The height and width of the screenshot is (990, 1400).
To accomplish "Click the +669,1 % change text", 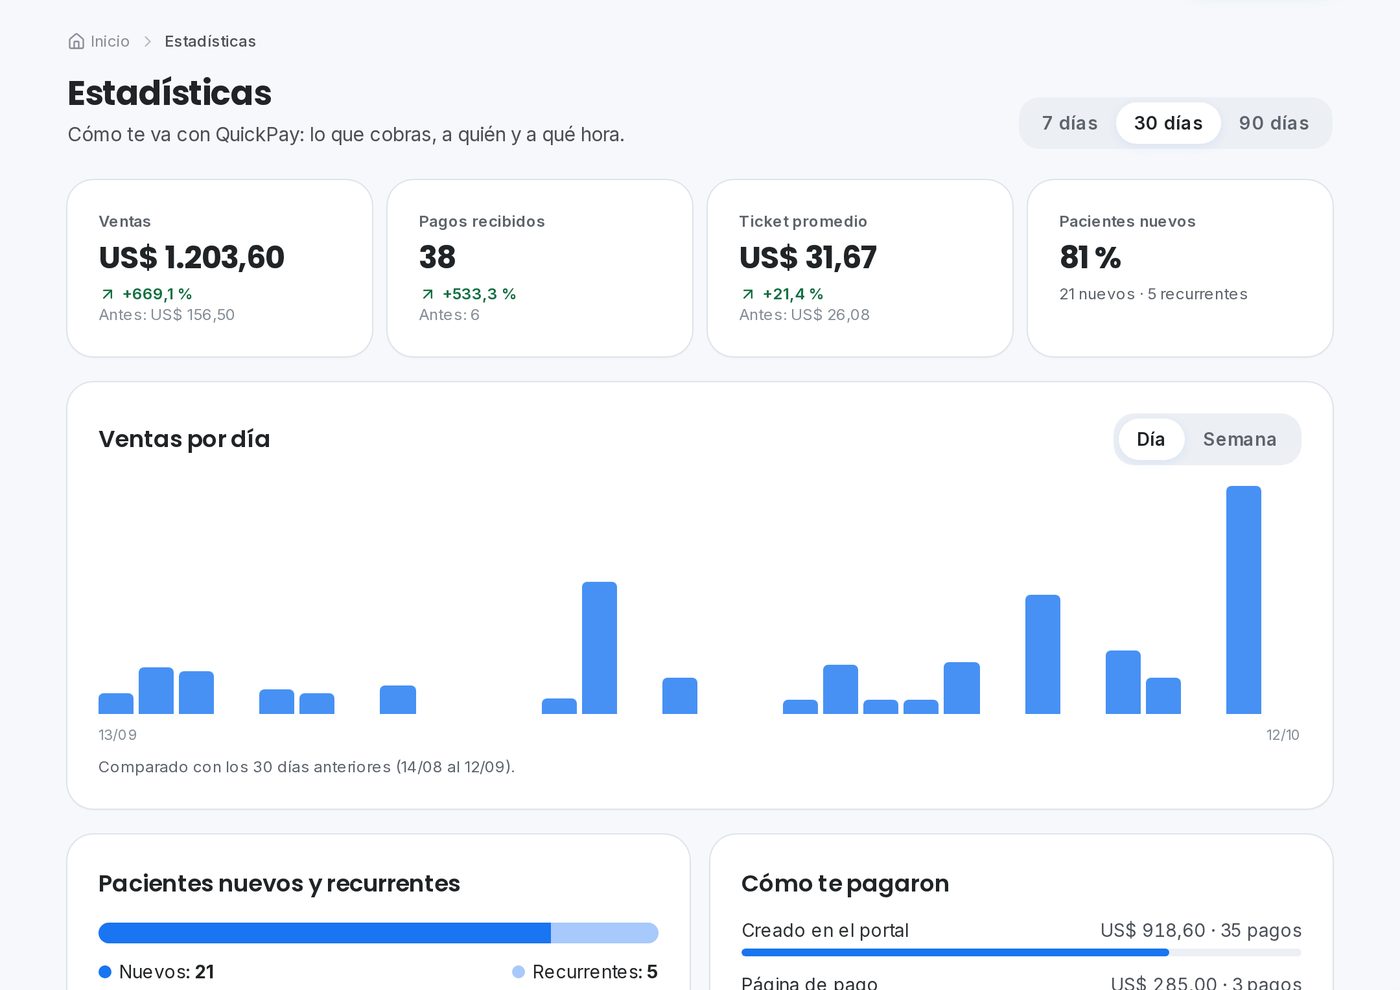I will point(157,294).
